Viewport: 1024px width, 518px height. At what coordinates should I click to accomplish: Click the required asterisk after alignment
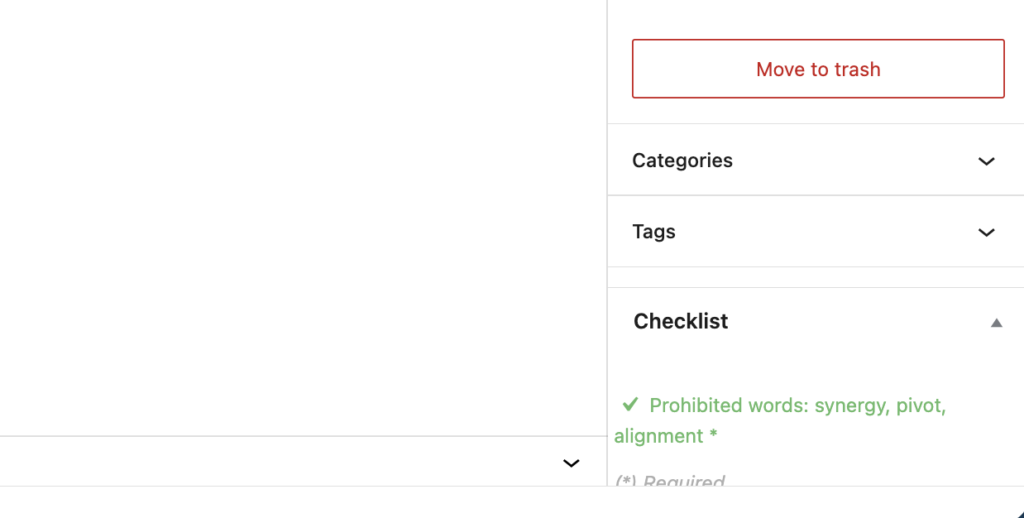coord(713,436)
